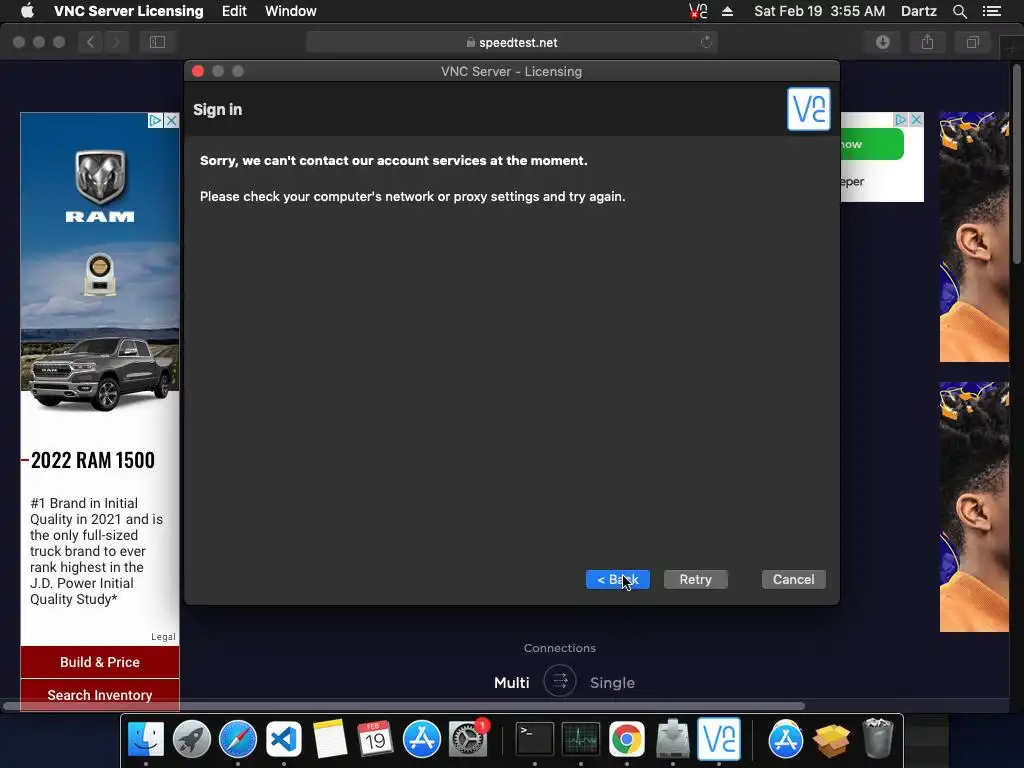Click the horizontal scrollbar at page bottom
1024x768 pixels.
(404, 706)
